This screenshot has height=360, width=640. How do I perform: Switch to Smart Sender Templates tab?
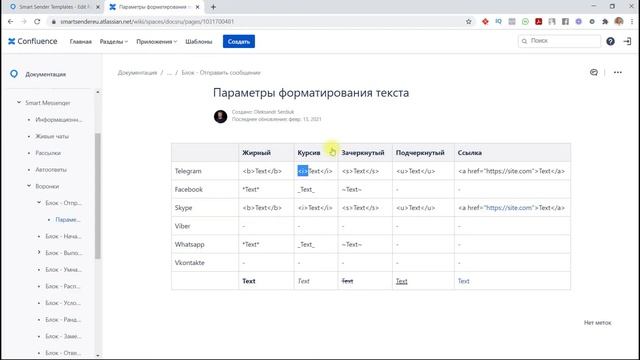[x=54, y=7]
